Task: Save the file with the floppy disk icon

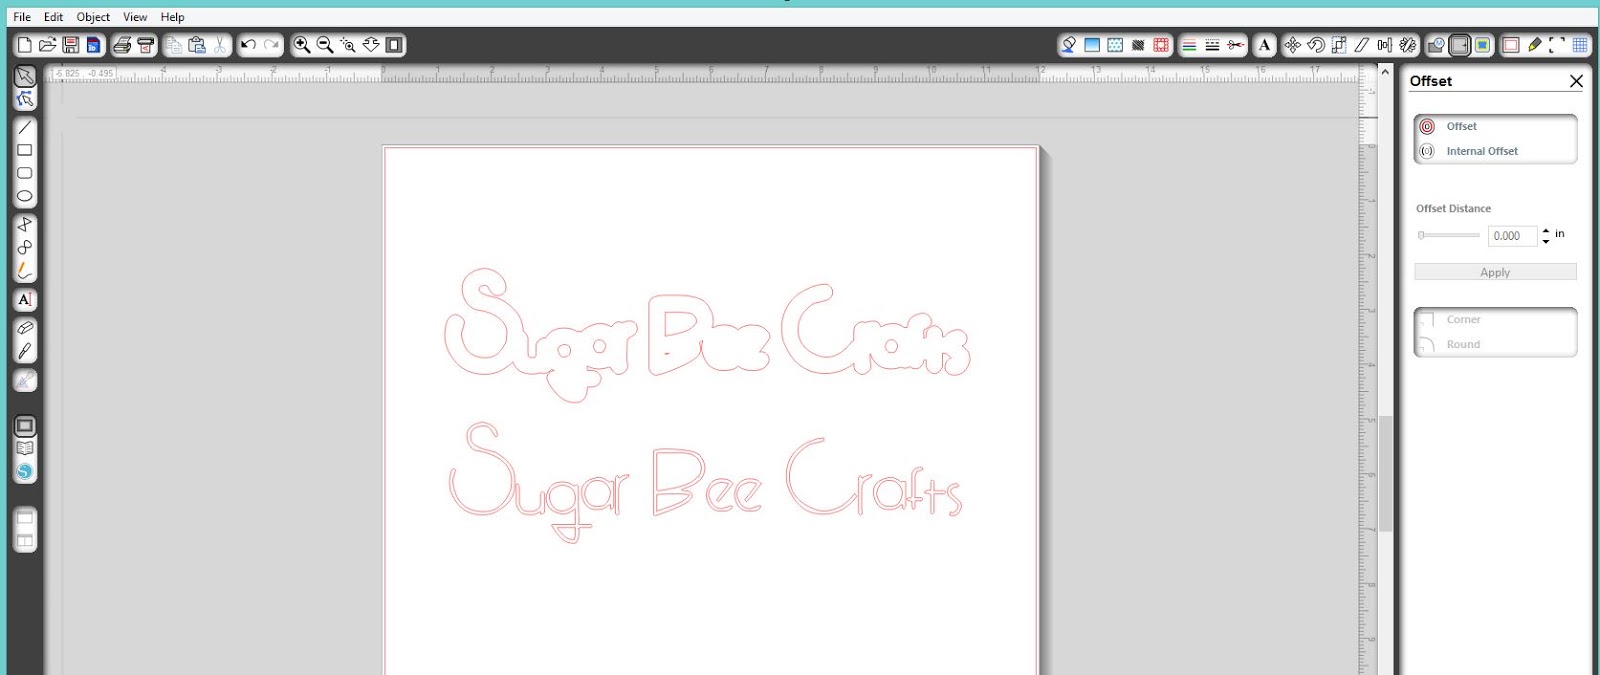Action: click(x=70, y=45)
